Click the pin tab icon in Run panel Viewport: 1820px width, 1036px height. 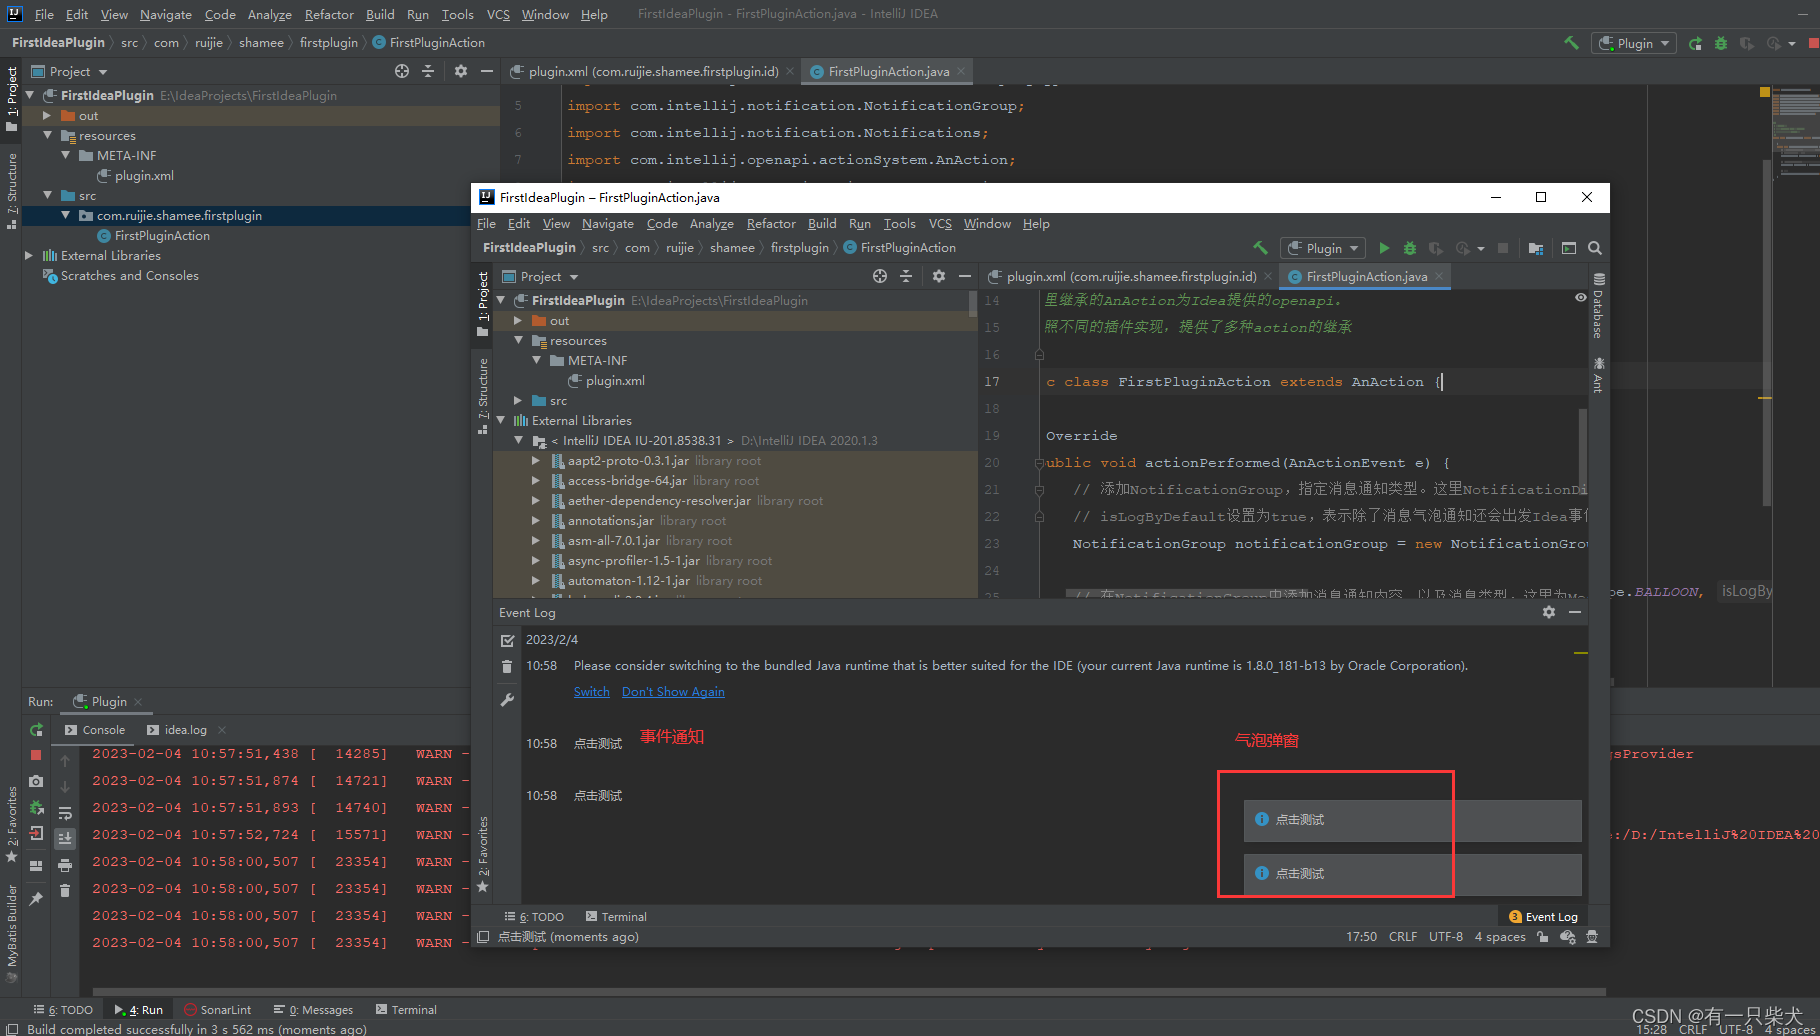tap(36, 899)
